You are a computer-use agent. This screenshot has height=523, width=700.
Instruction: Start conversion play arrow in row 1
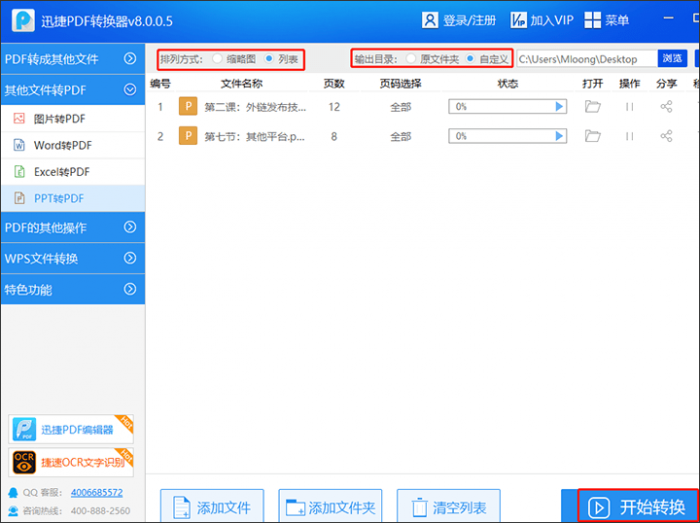(558, 107)
